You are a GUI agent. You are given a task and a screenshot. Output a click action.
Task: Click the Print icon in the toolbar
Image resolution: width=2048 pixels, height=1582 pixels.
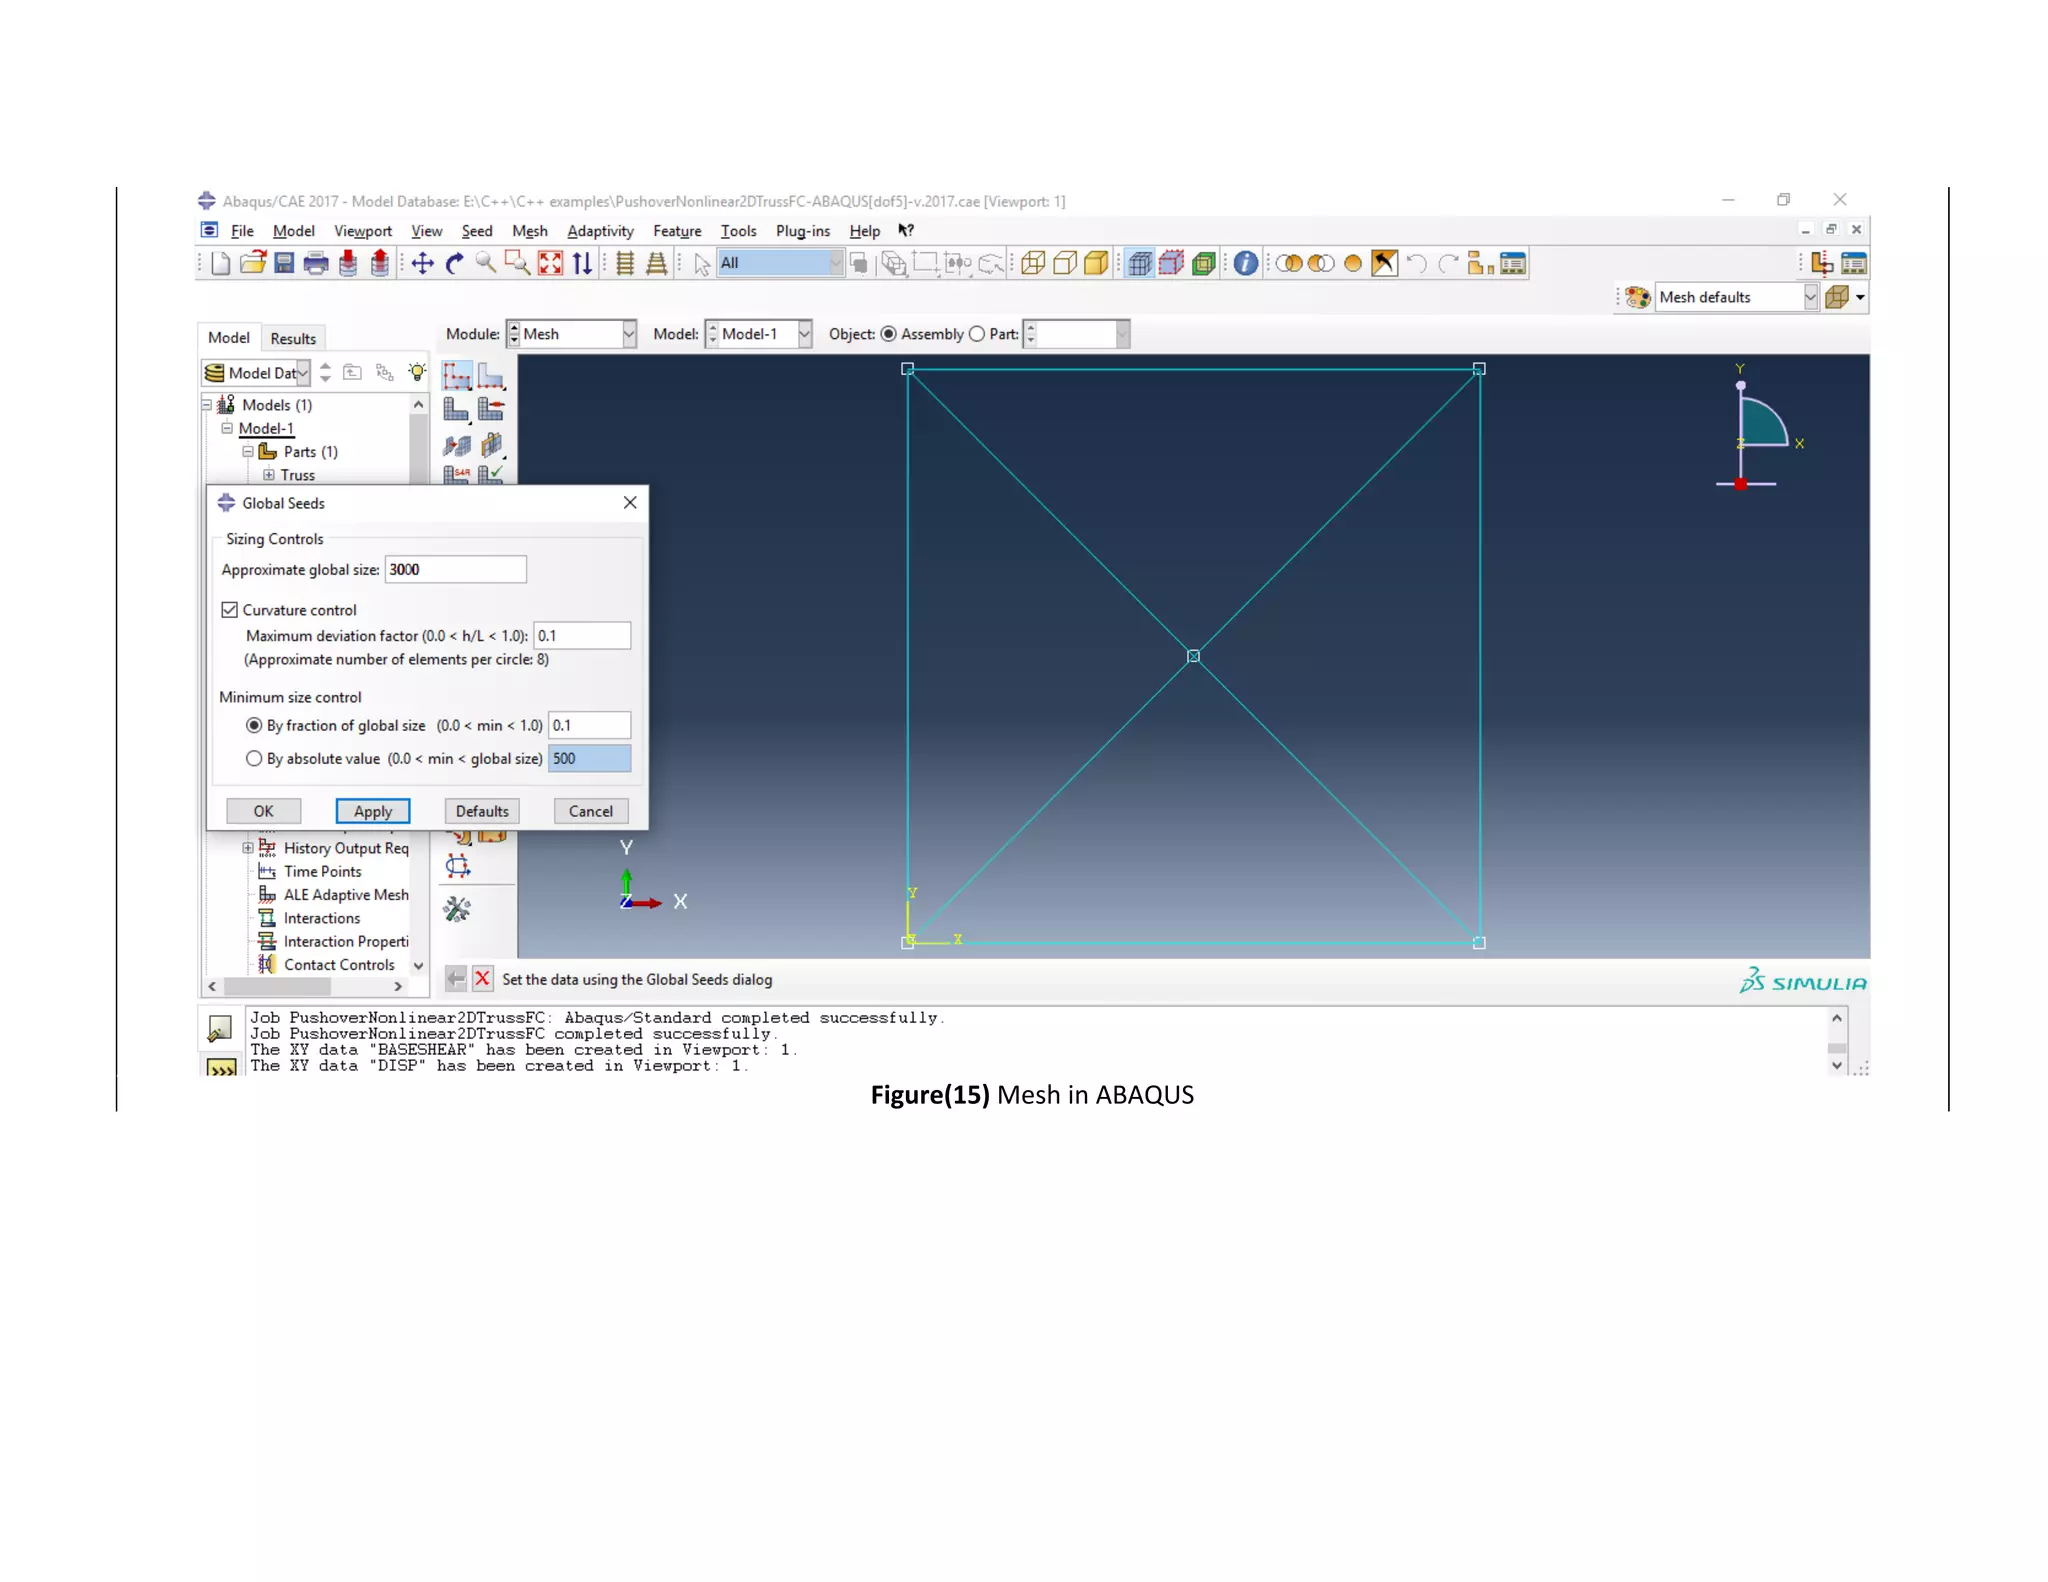coord(316,264)
